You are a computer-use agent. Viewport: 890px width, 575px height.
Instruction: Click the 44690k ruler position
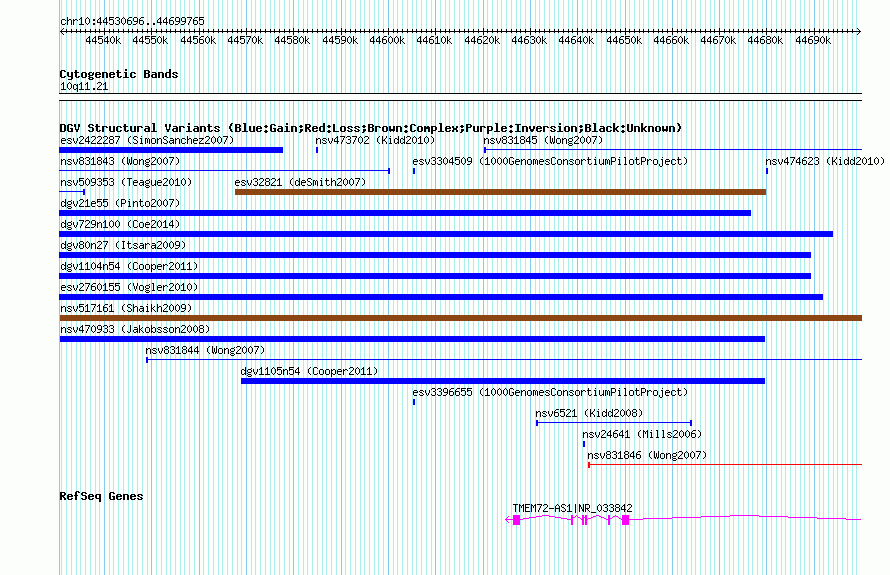(x=813, y=40)
